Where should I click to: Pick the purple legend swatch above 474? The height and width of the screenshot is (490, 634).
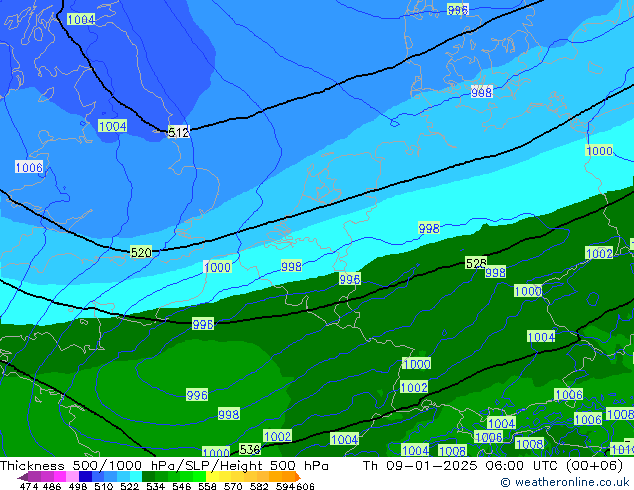tap(34, 476)
